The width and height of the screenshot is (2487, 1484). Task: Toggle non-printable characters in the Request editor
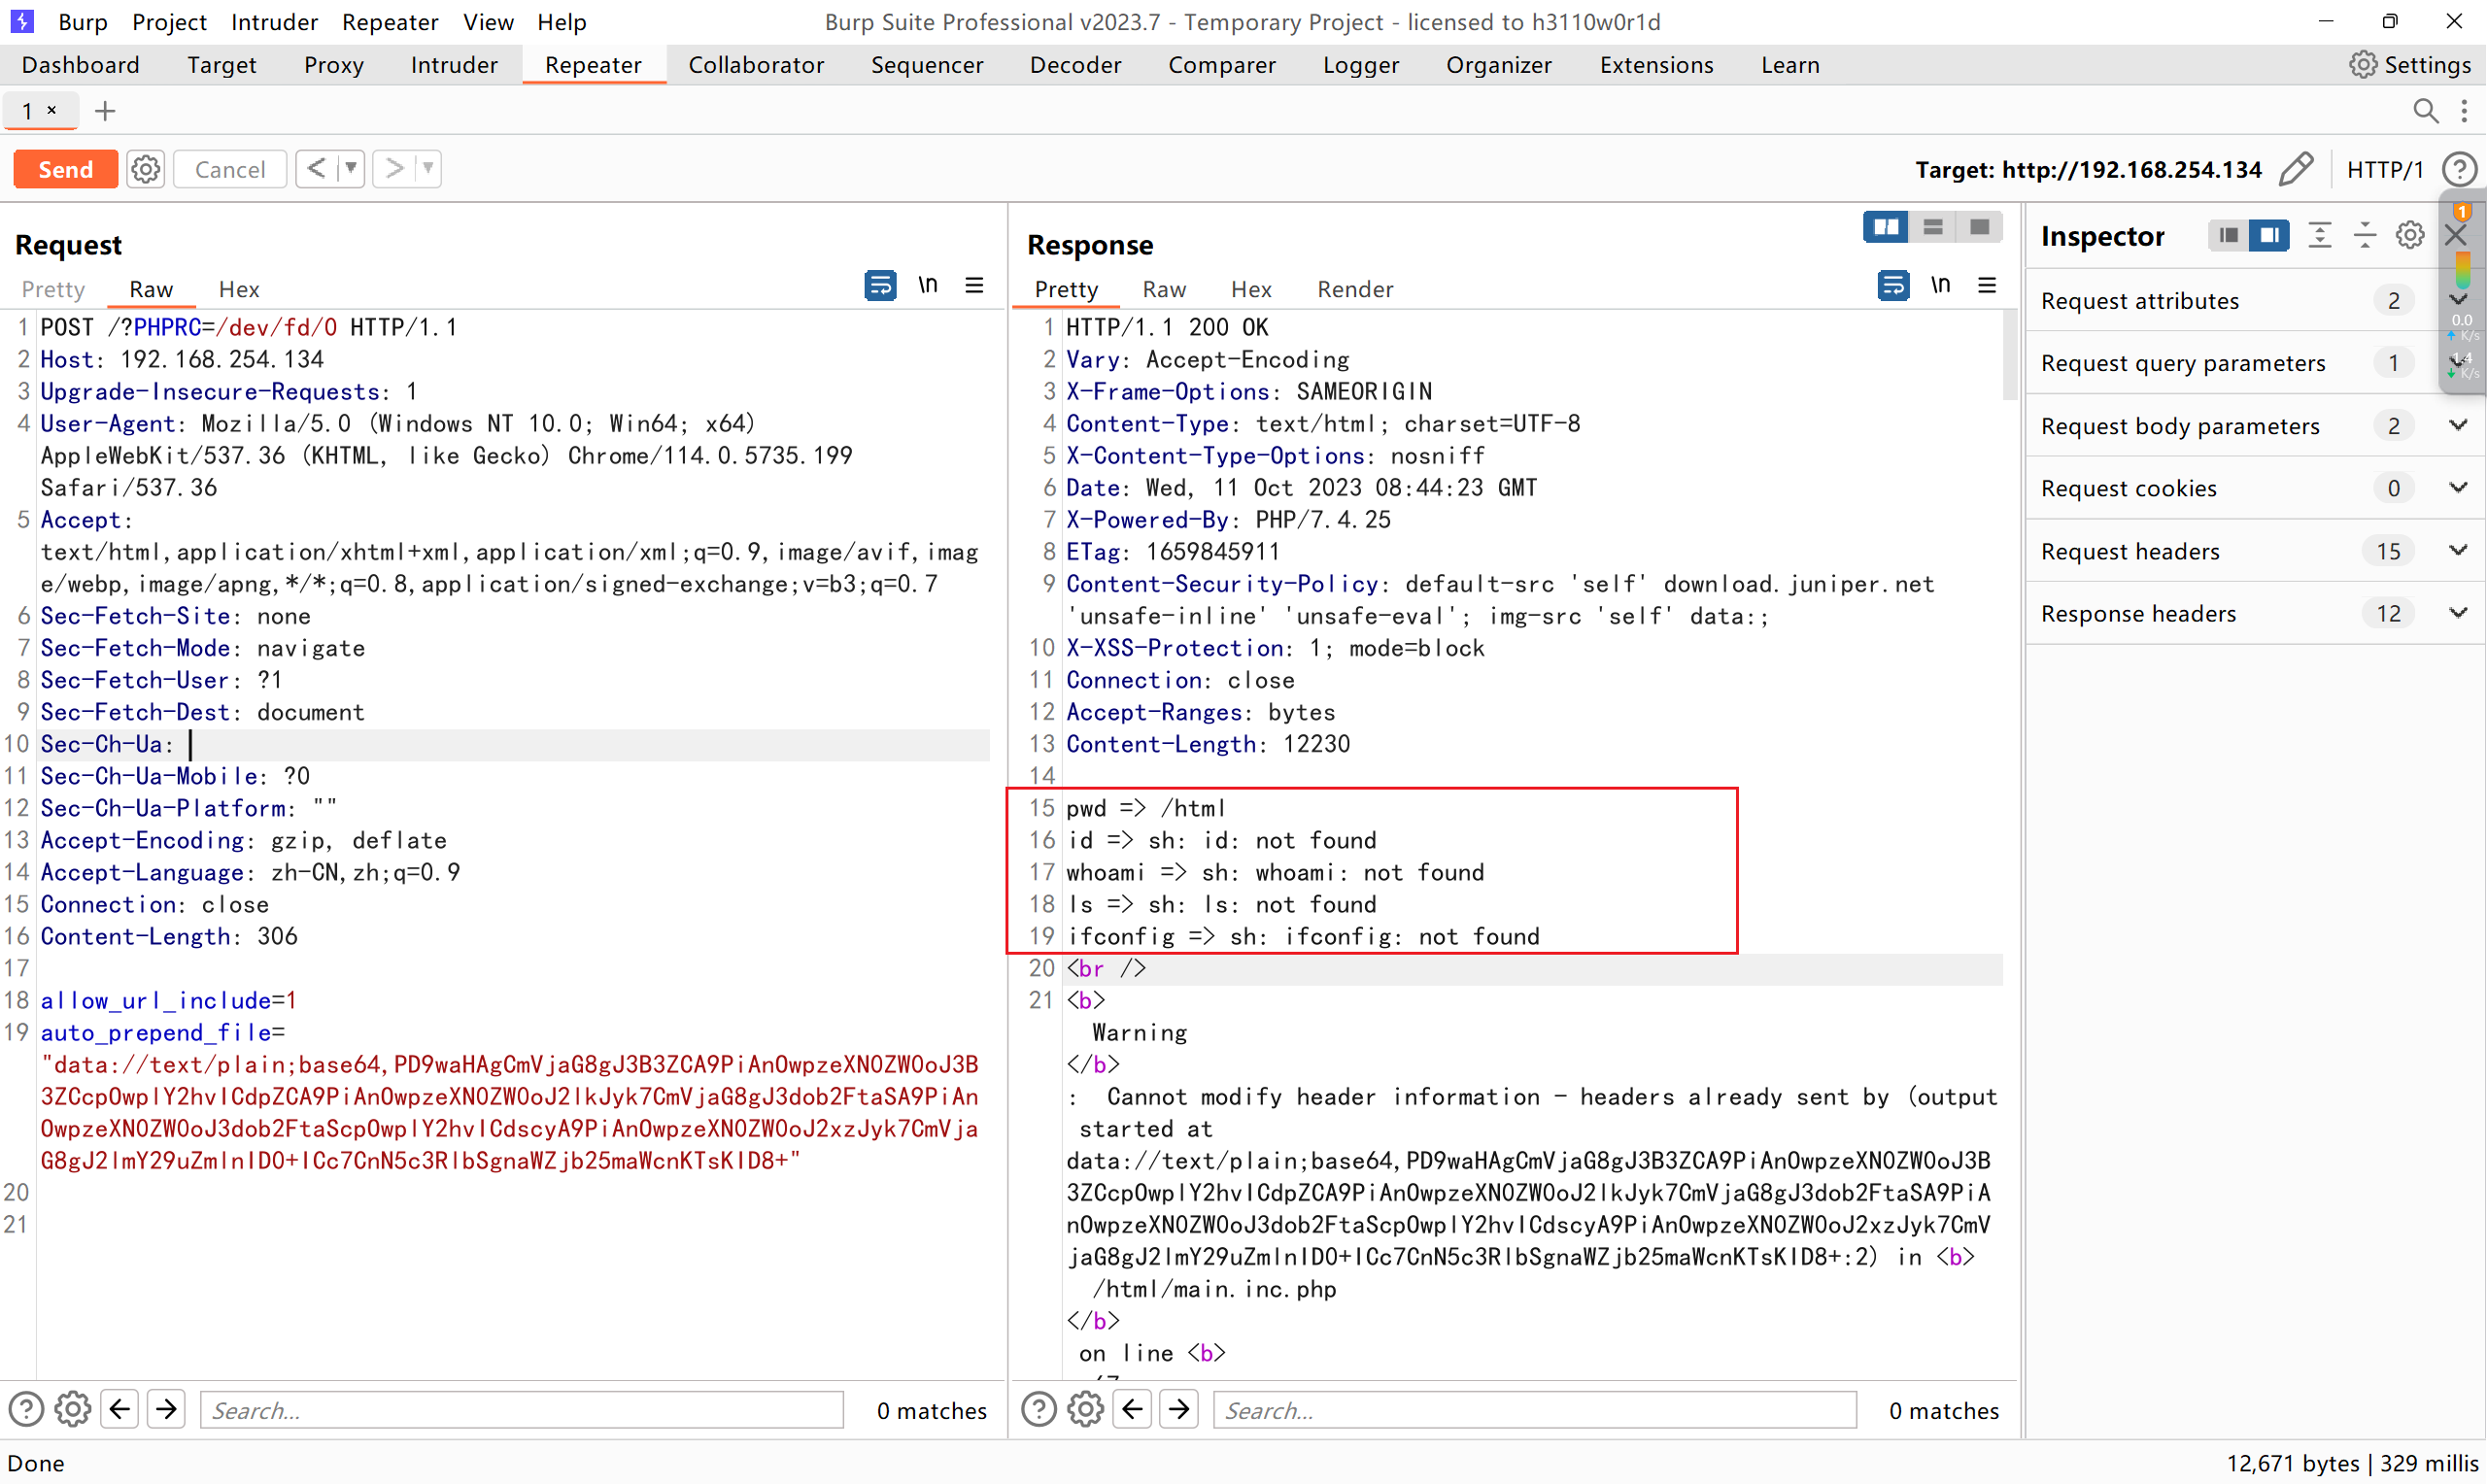tap(928, 286)
